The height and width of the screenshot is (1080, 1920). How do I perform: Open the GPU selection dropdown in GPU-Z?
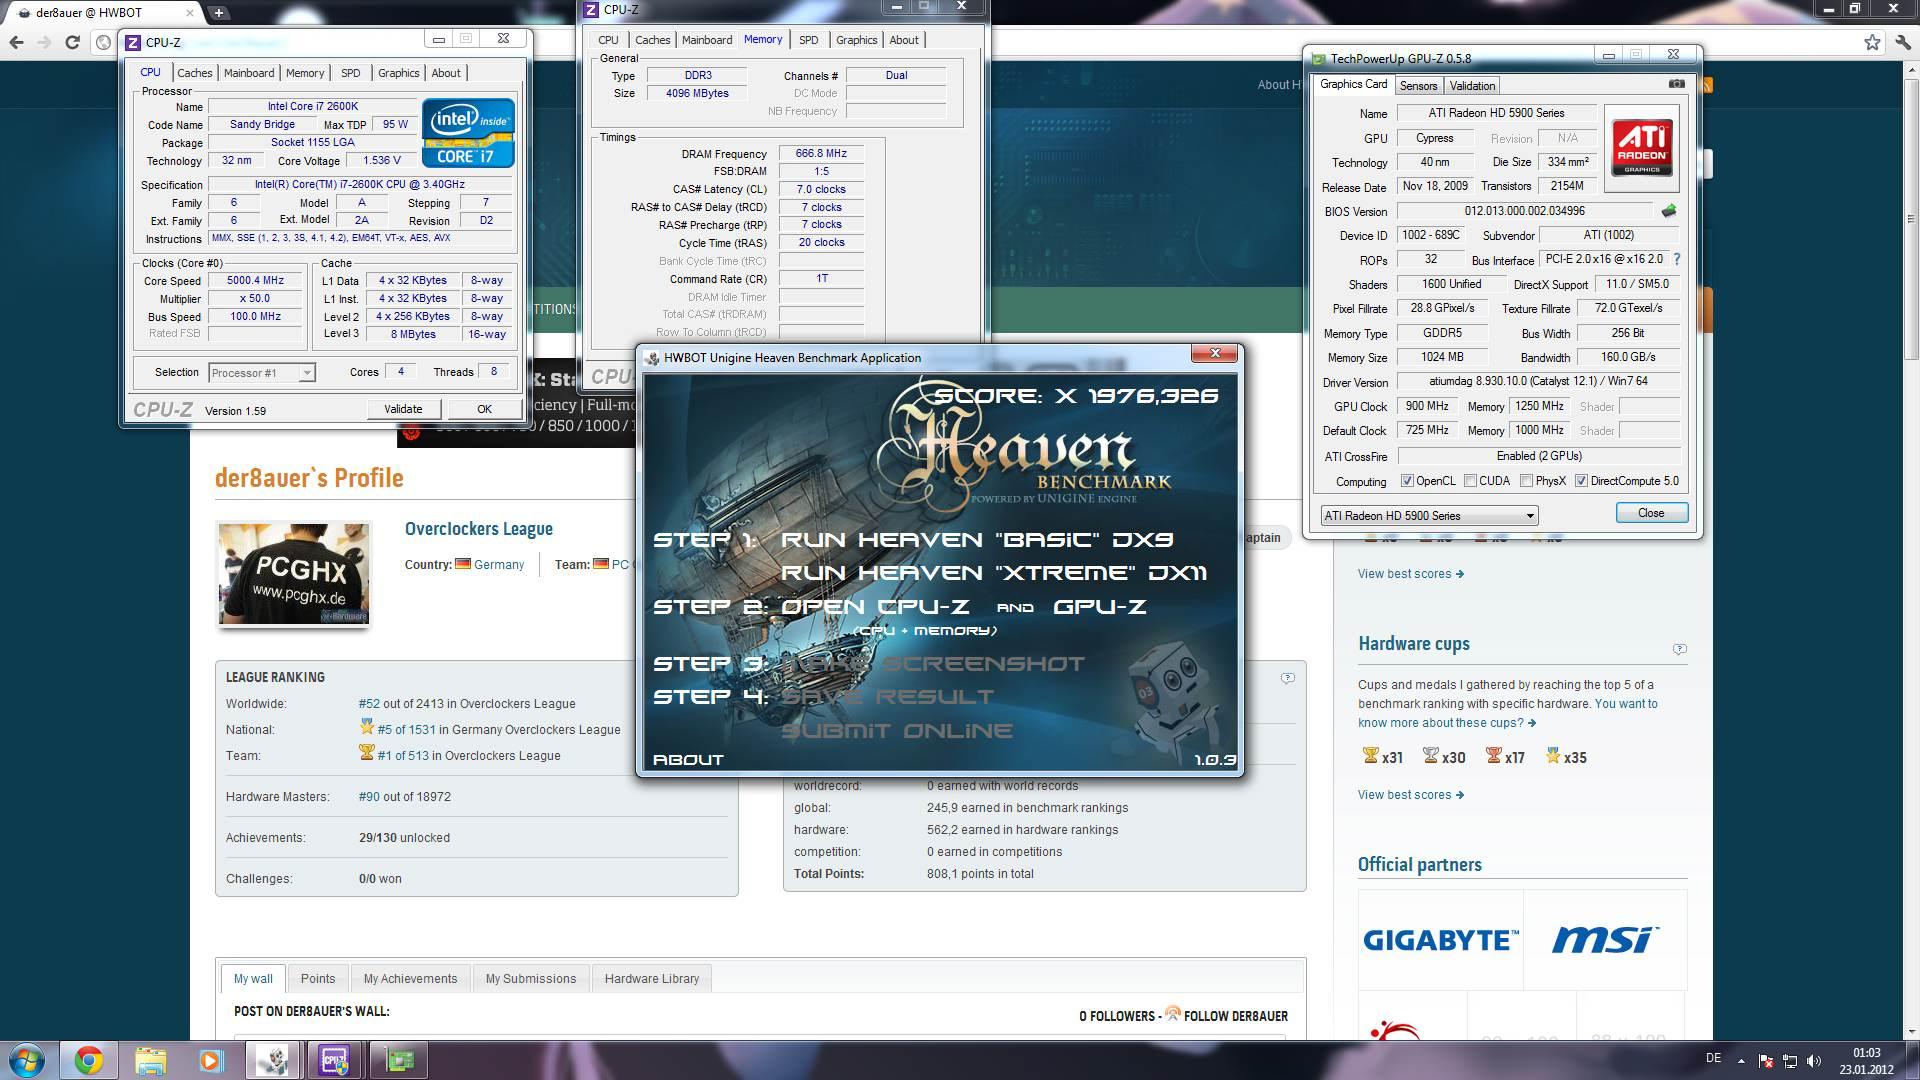1429,516
